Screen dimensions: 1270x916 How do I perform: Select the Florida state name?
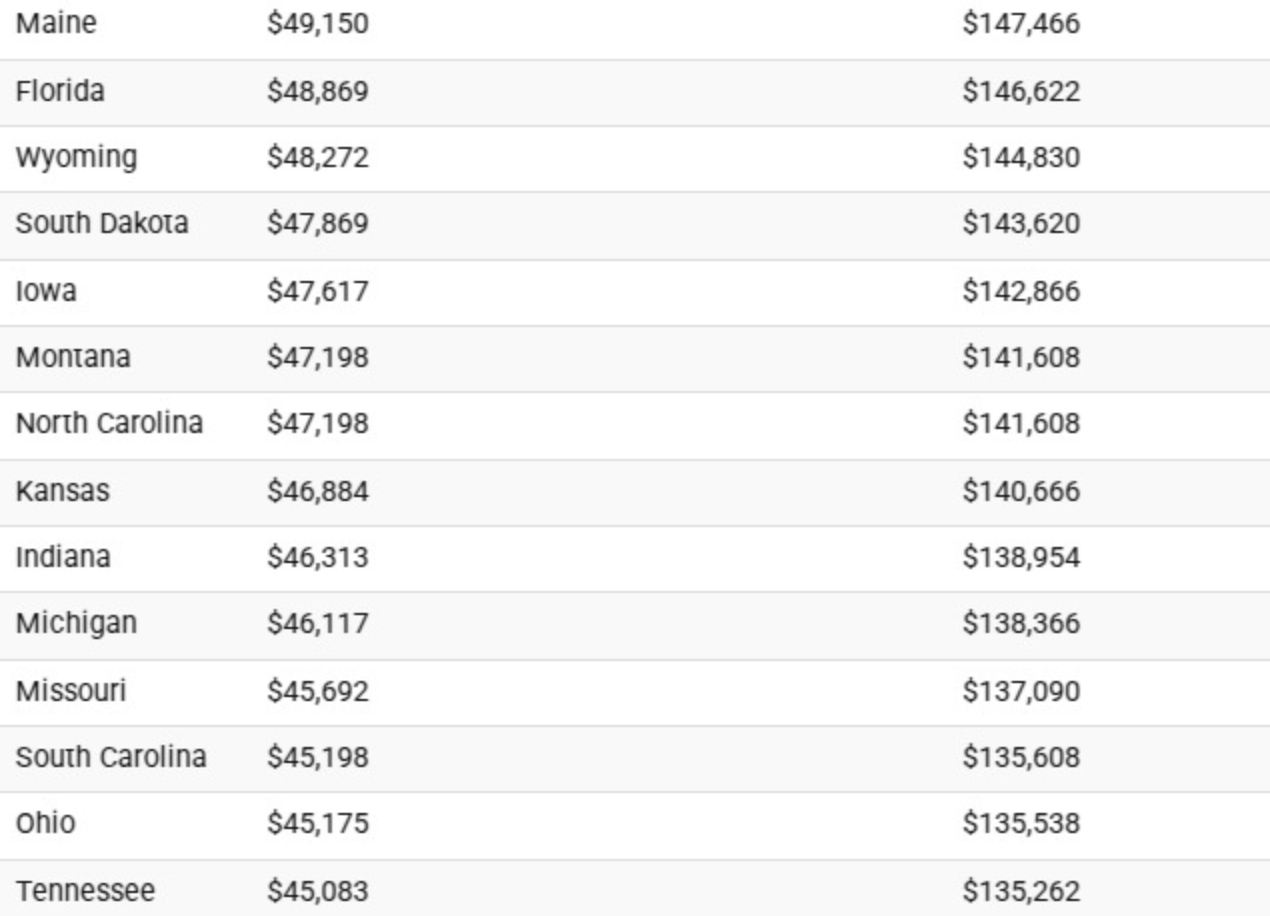click(60, 91)
